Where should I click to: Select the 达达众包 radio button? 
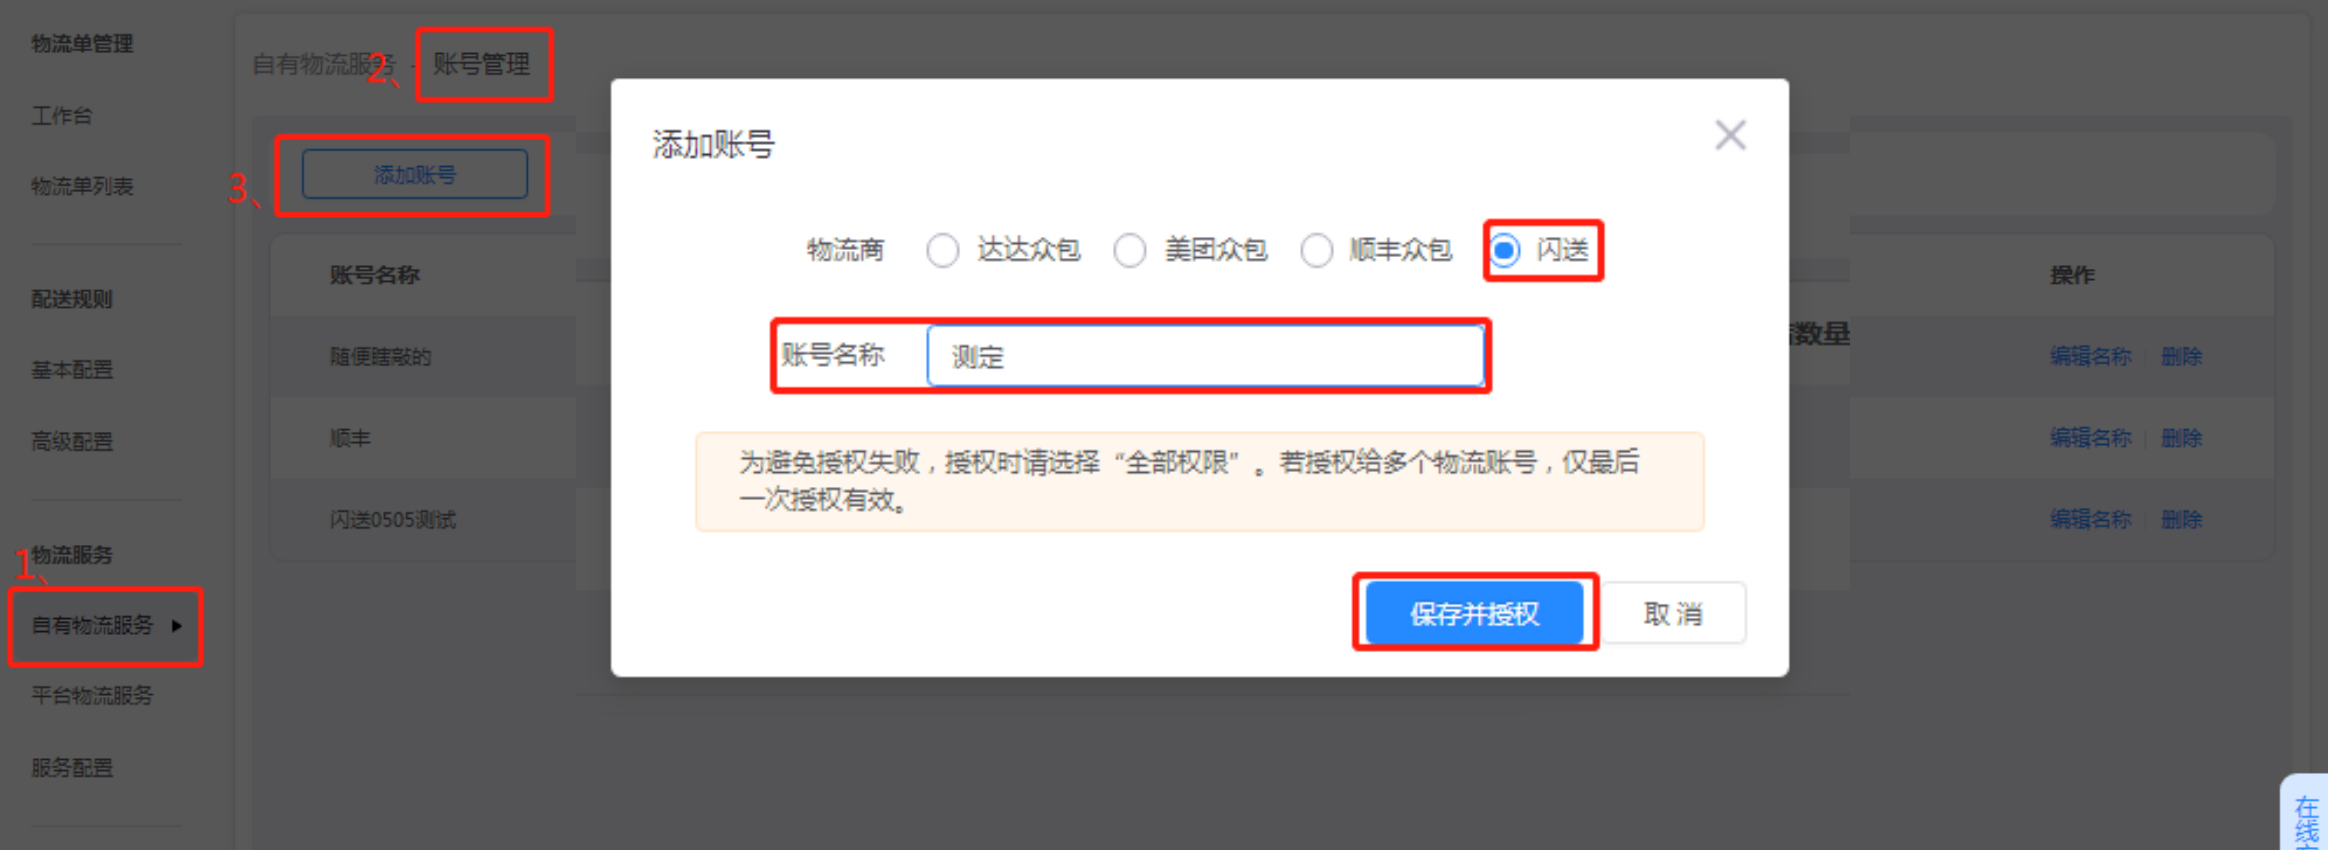pyautogui.click(x=942, y=250)
